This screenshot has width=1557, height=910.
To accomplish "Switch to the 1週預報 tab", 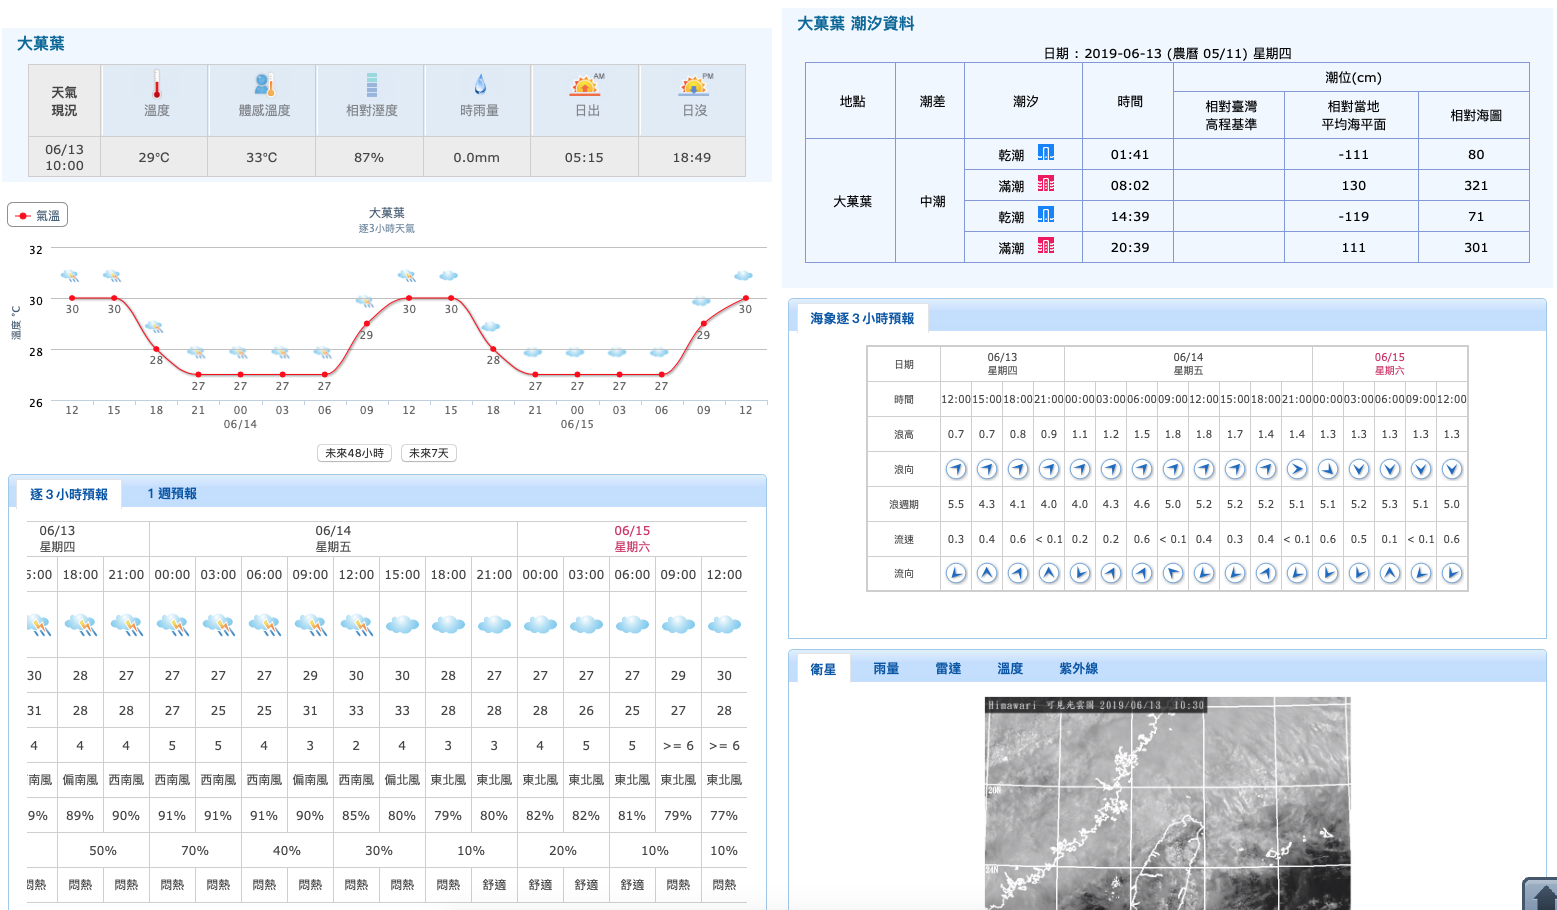I will coord(172,494).
